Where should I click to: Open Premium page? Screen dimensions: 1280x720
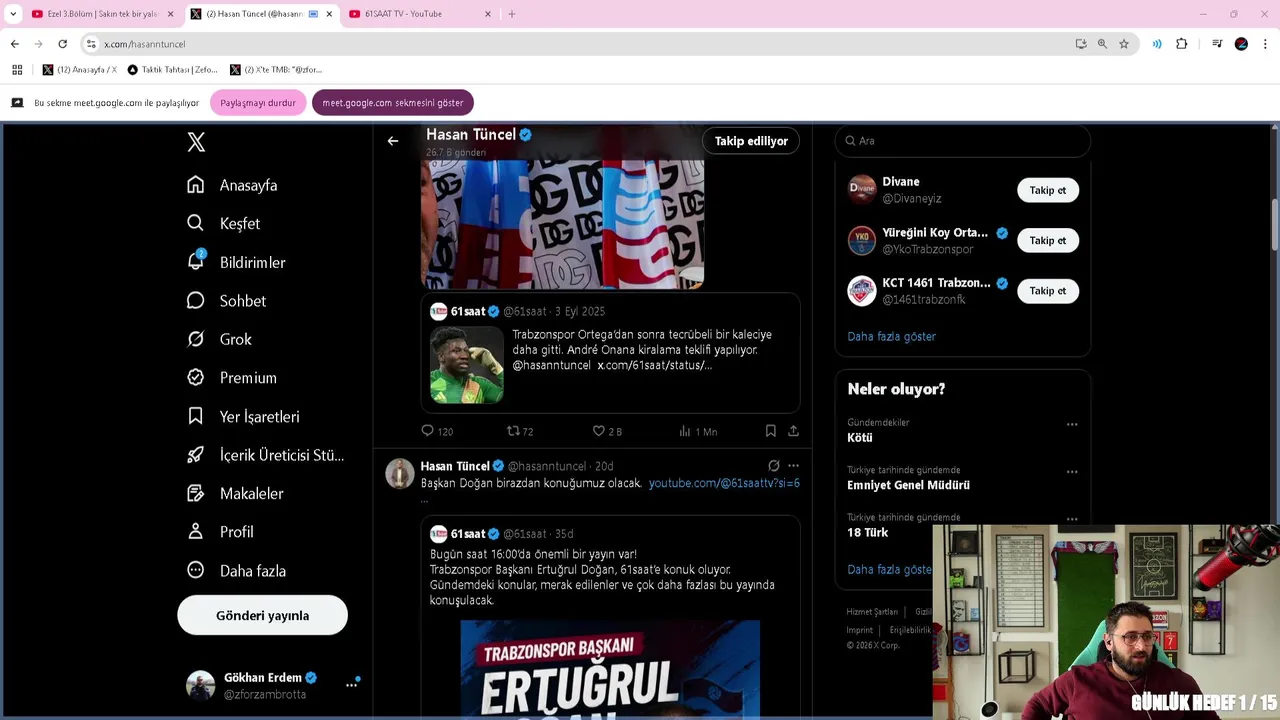coord(232,377)
